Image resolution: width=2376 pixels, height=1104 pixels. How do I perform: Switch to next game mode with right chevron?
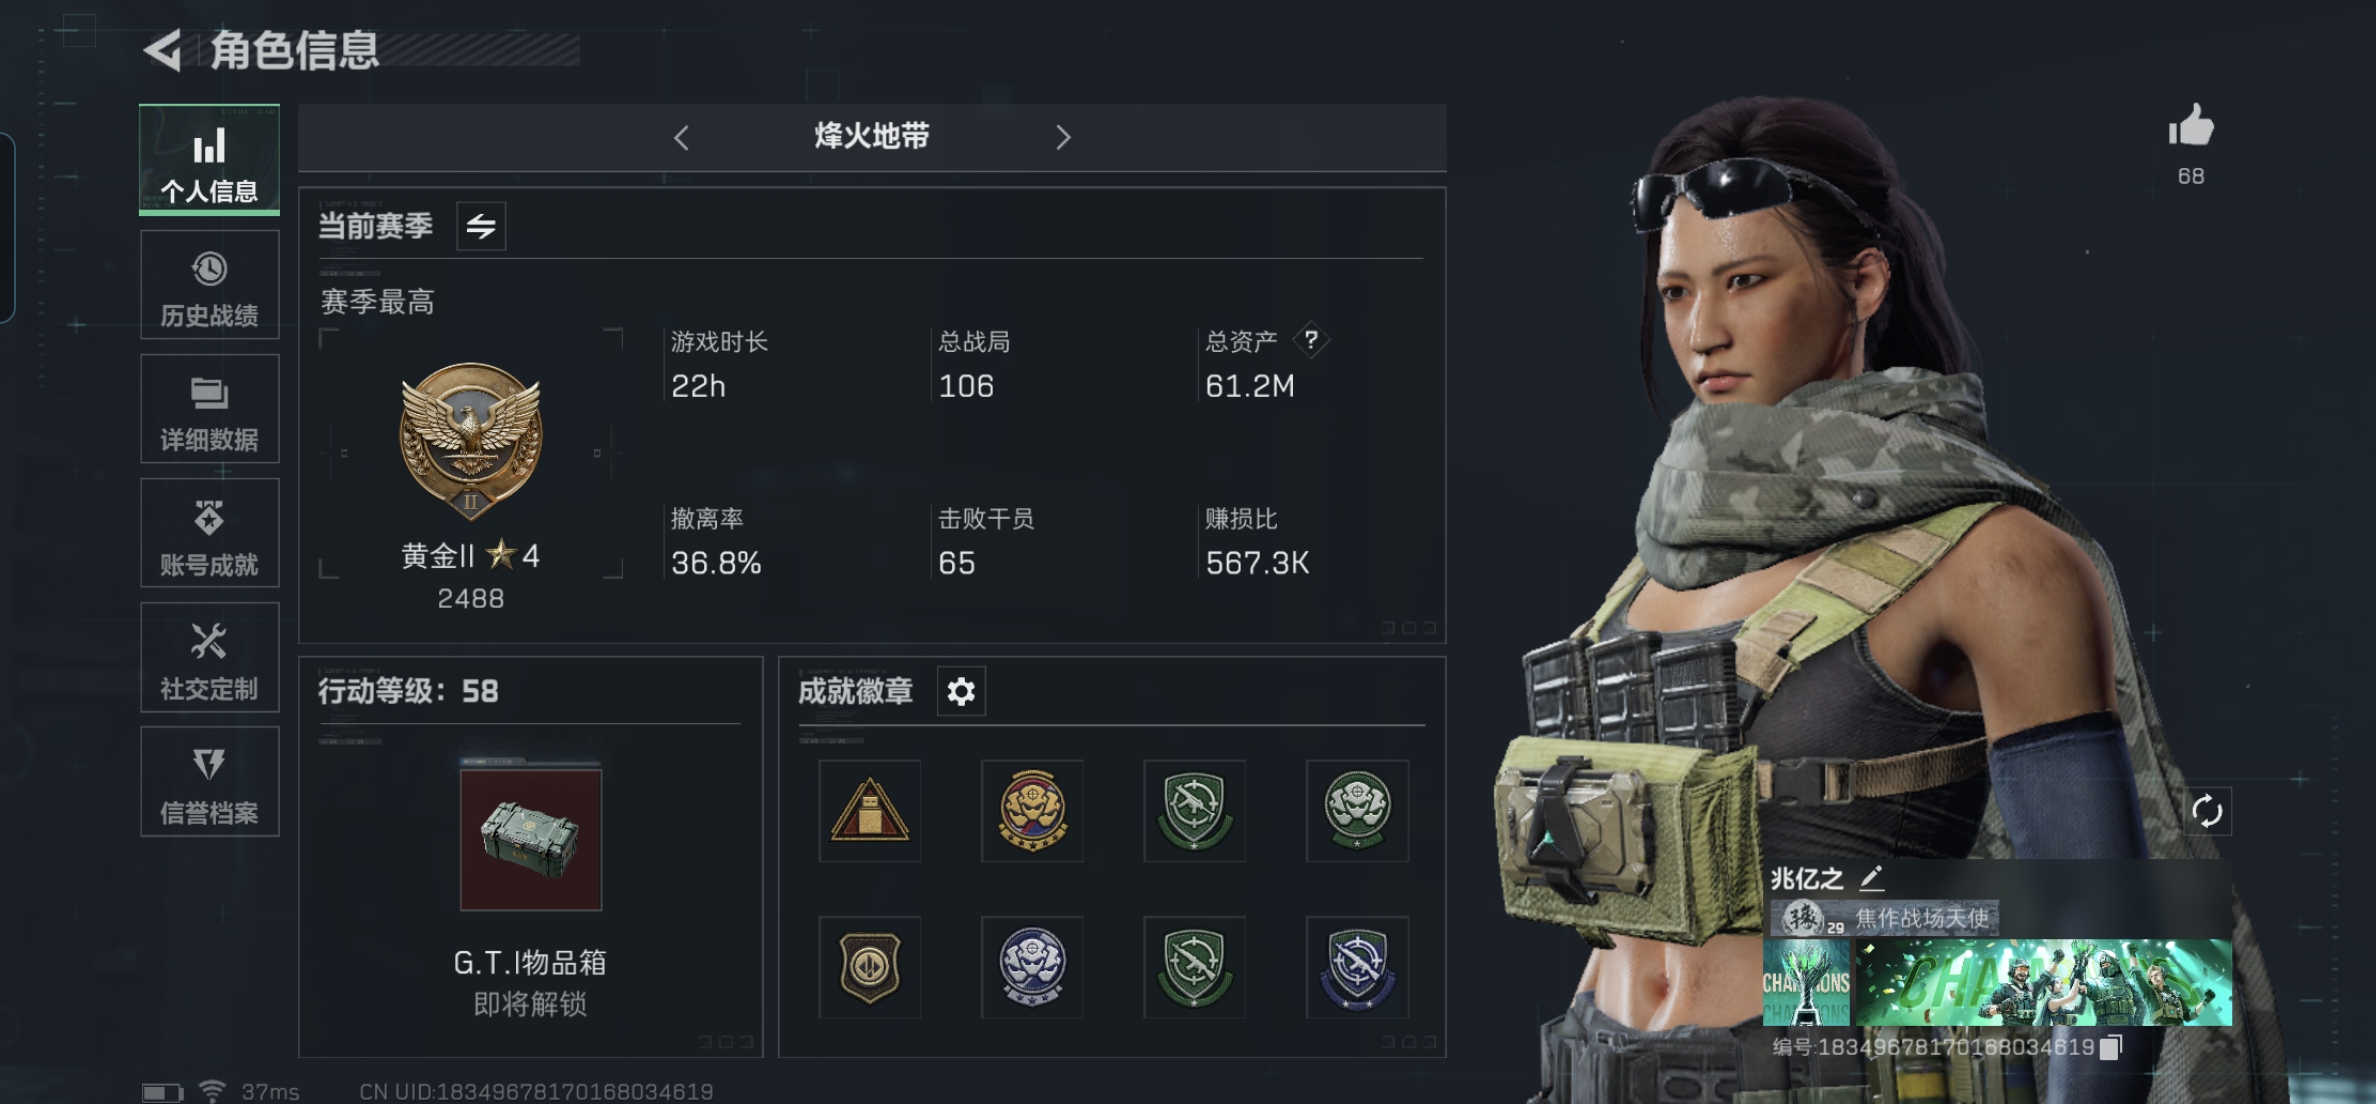coord(1063,137)
